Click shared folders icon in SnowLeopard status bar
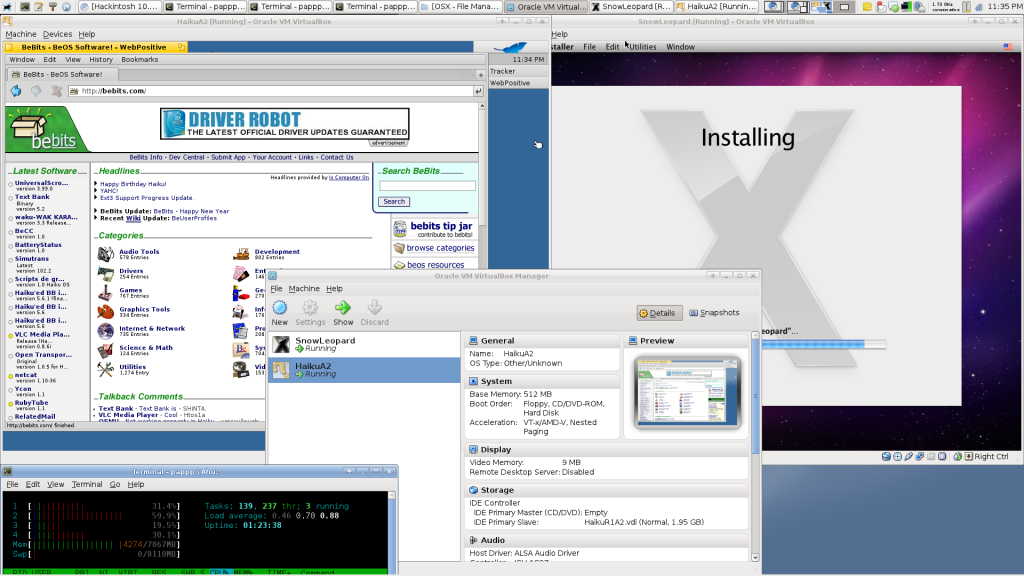1024x576 pixels. point(931,456)
